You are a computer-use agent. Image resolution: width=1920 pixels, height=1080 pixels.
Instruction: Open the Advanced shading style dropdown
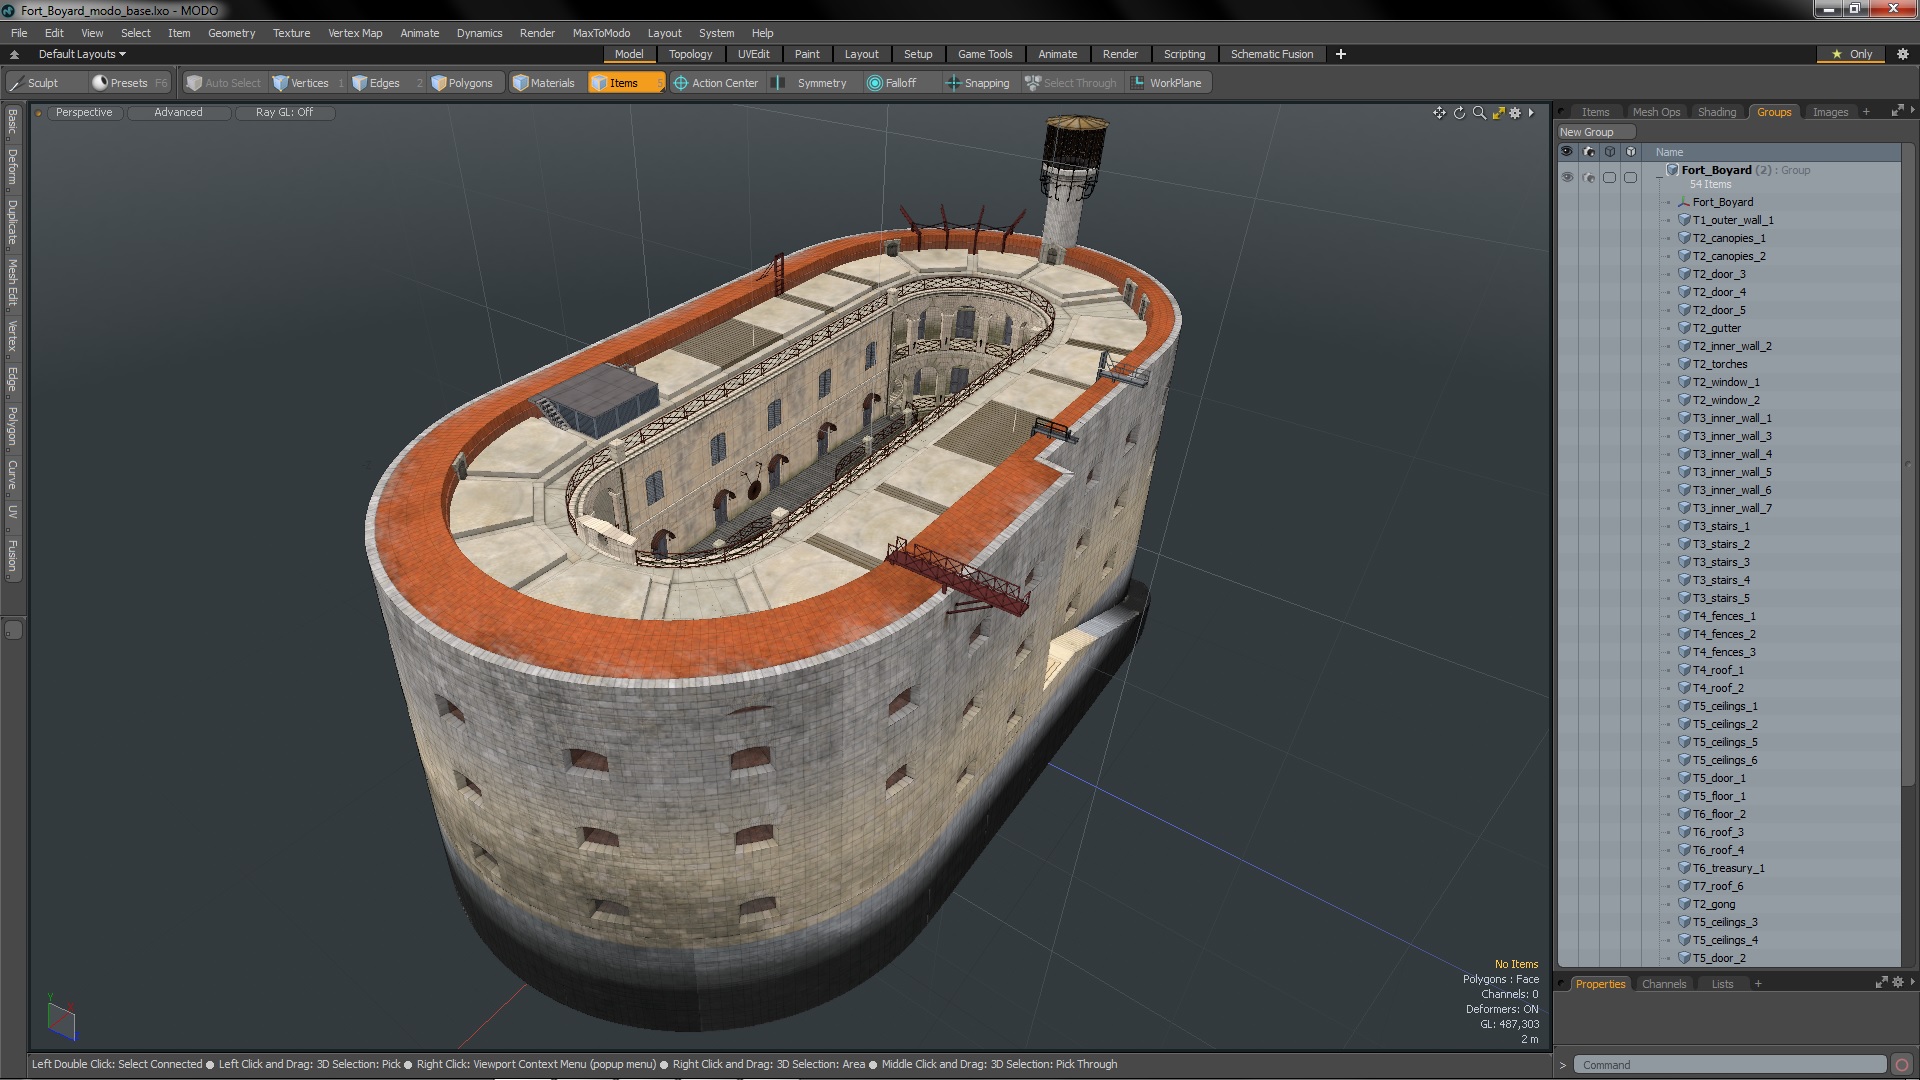[178, 112]
